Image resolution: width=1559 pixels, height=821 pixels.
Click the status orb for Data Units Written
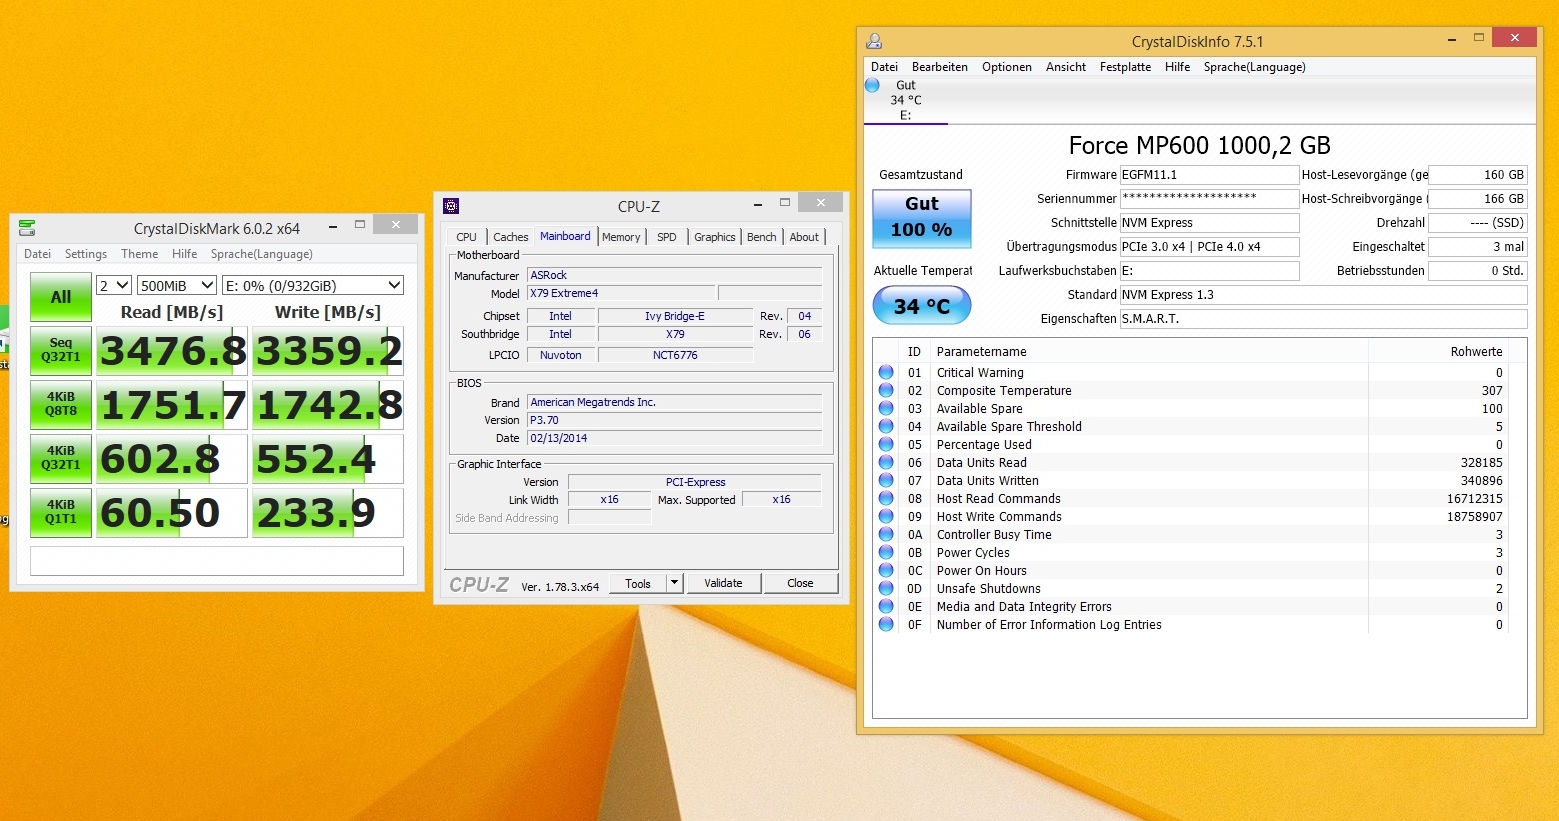coord(886,480)
